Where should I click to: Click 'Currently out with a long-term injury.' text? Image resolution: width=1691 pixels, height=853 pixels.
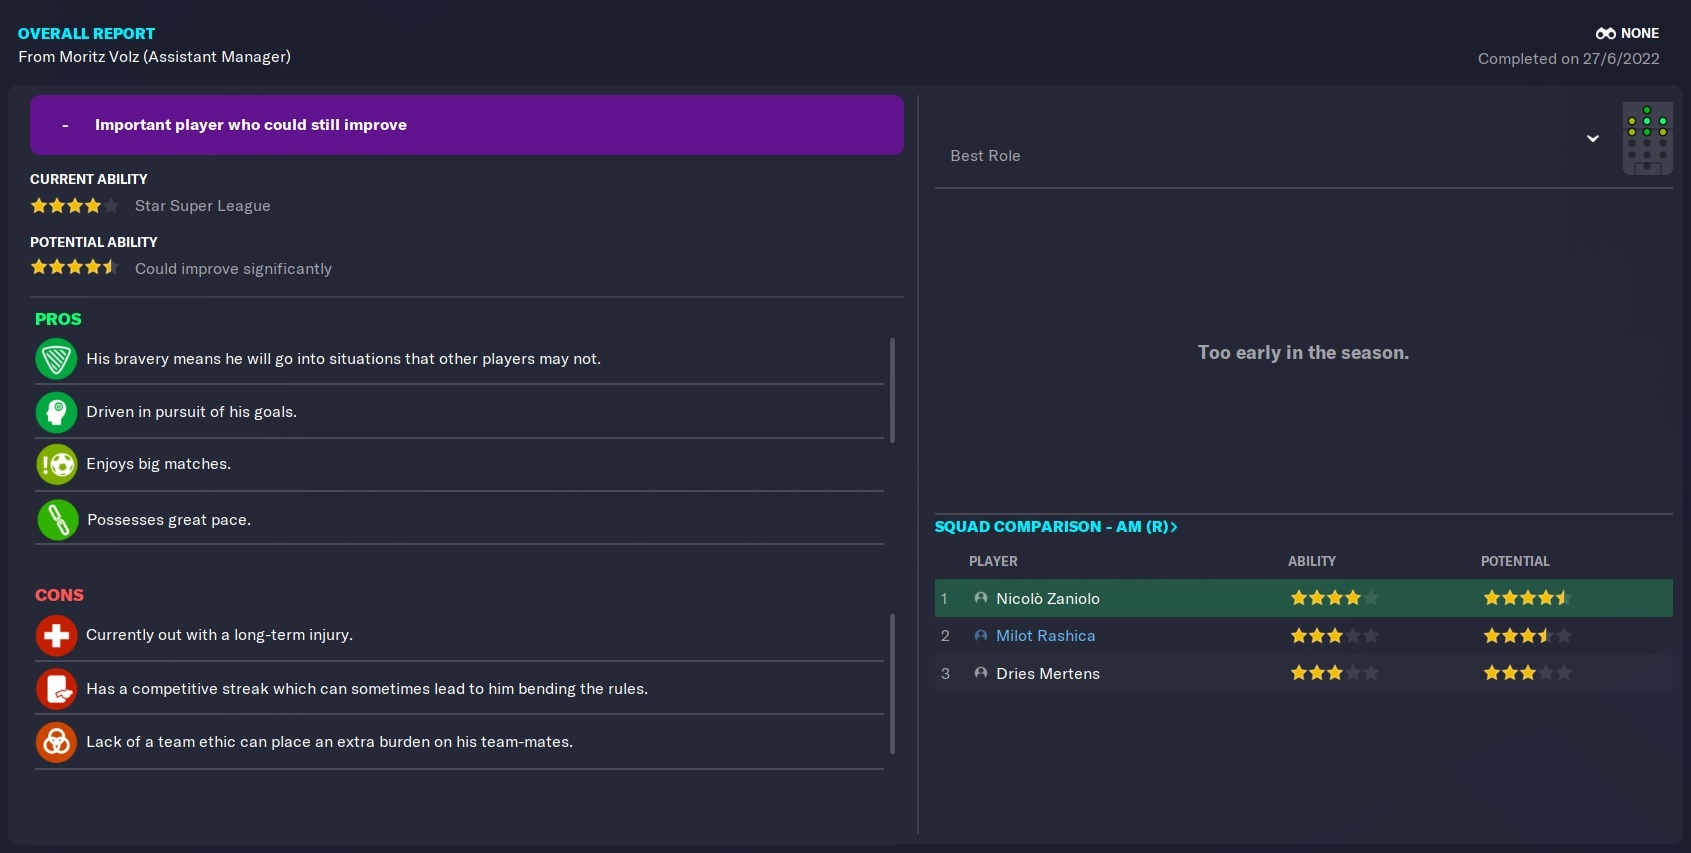coord(219,635)
